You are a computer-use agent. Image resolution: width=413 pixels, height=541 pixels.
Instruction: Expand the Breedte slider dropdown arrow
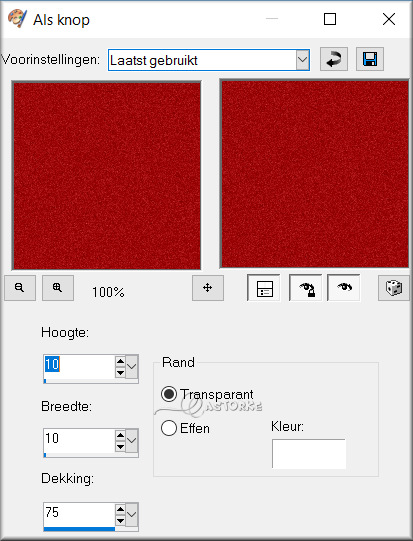[x=131, y=441]
